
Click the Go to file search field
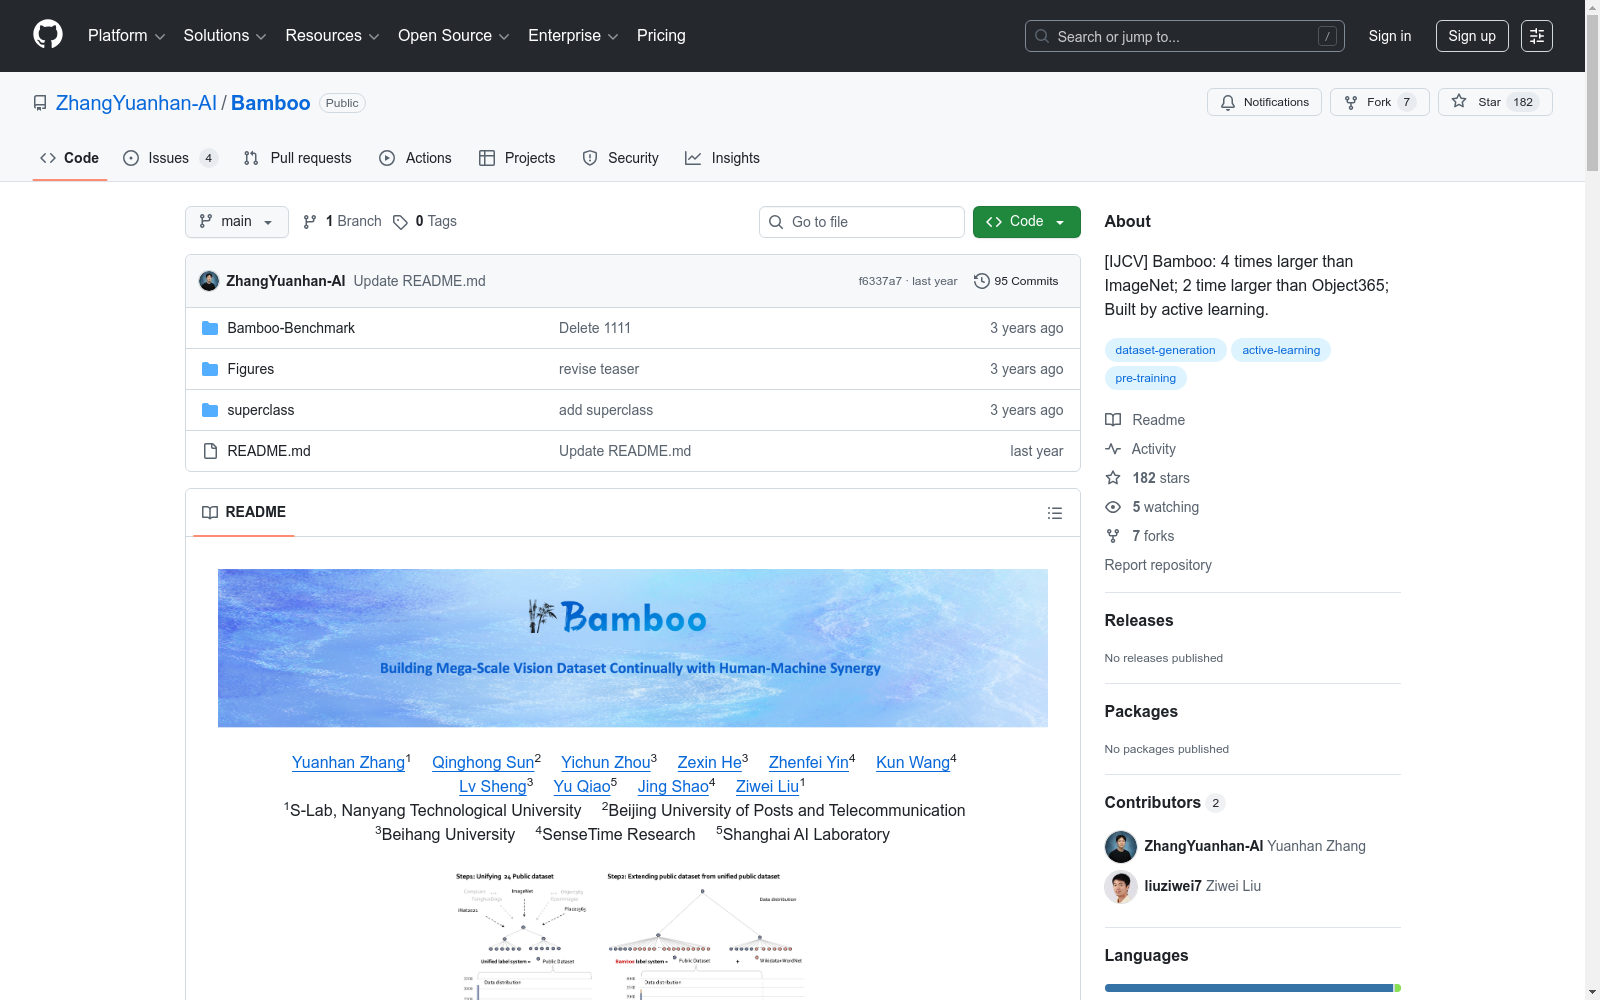(862, 222)
